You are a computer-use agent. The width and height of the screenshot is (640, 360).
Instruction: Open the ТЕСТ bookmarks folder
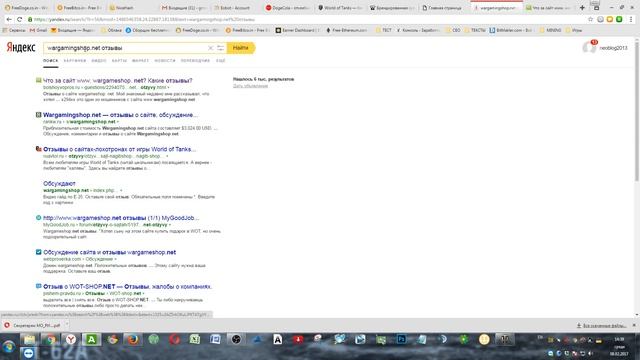coord(384,30)
